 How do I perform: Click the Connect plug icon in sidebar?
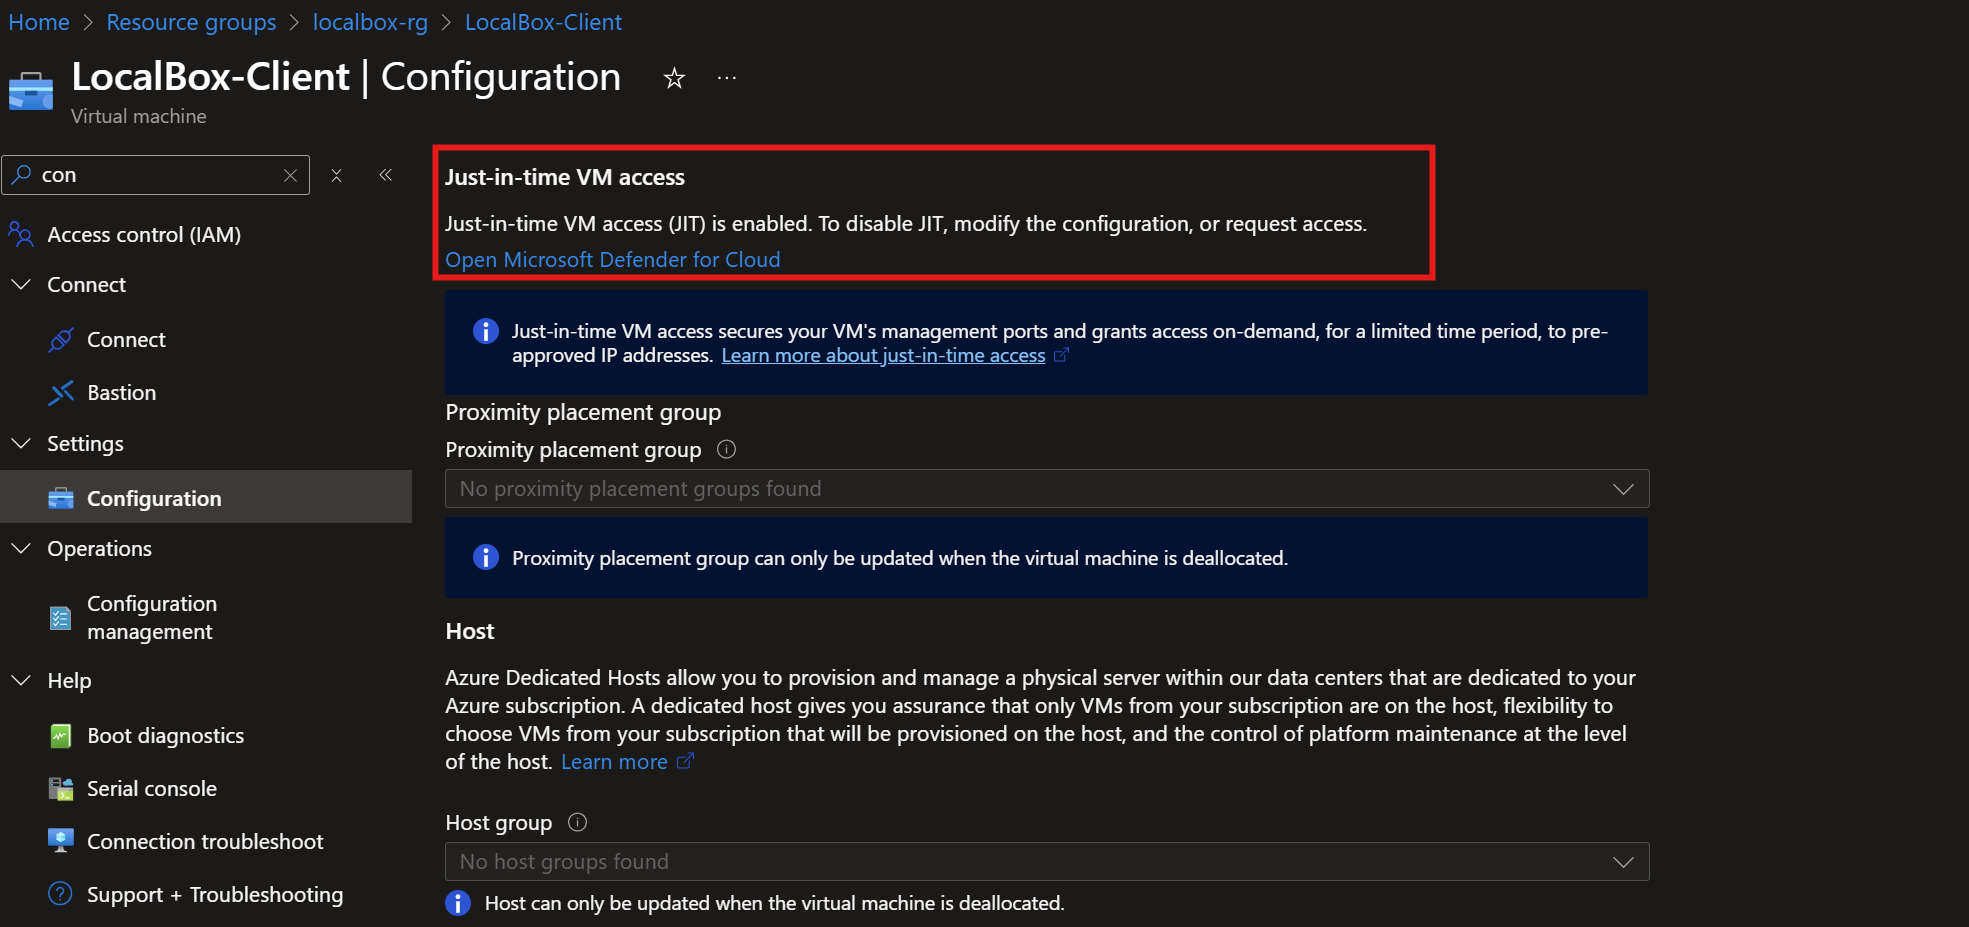click(x=61, y=340)
